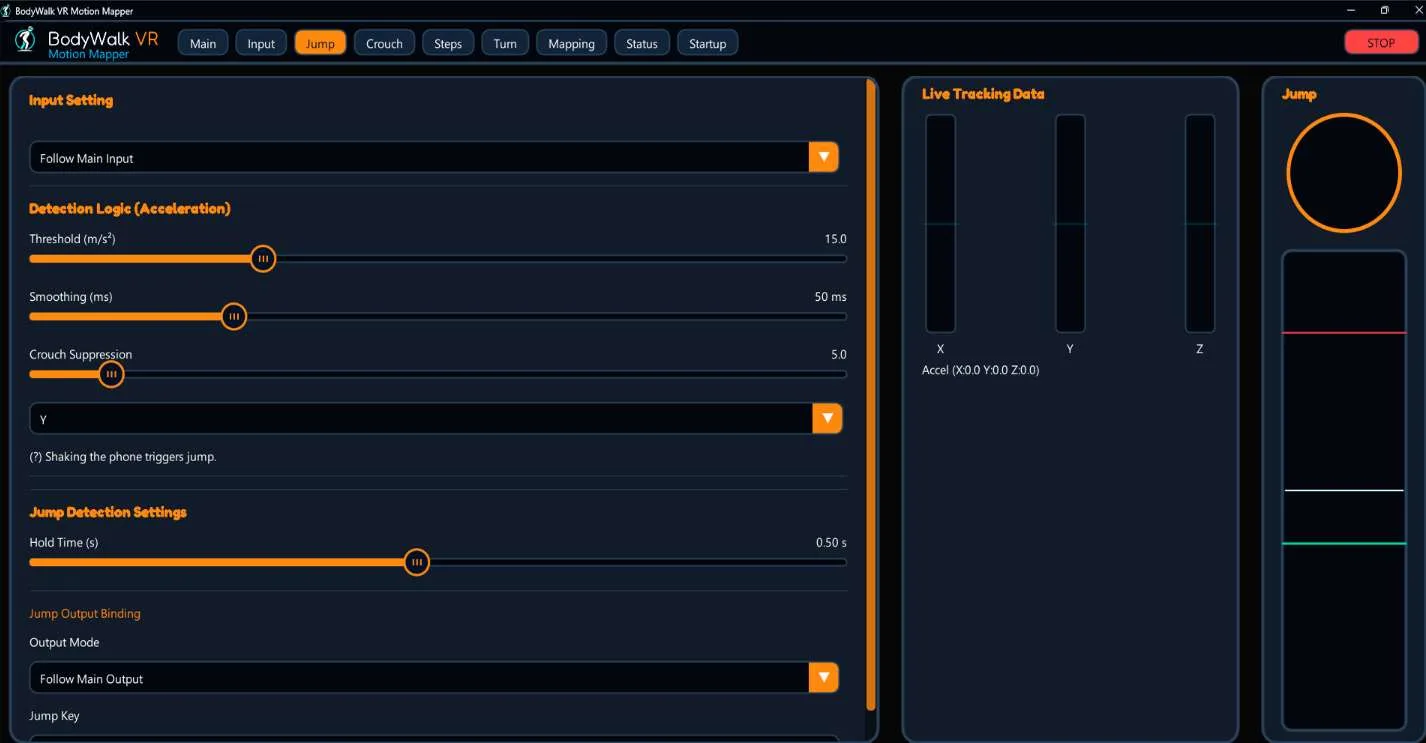
Task: Click the 'Threshold (m/s²)' label
Action: [72, 239]
